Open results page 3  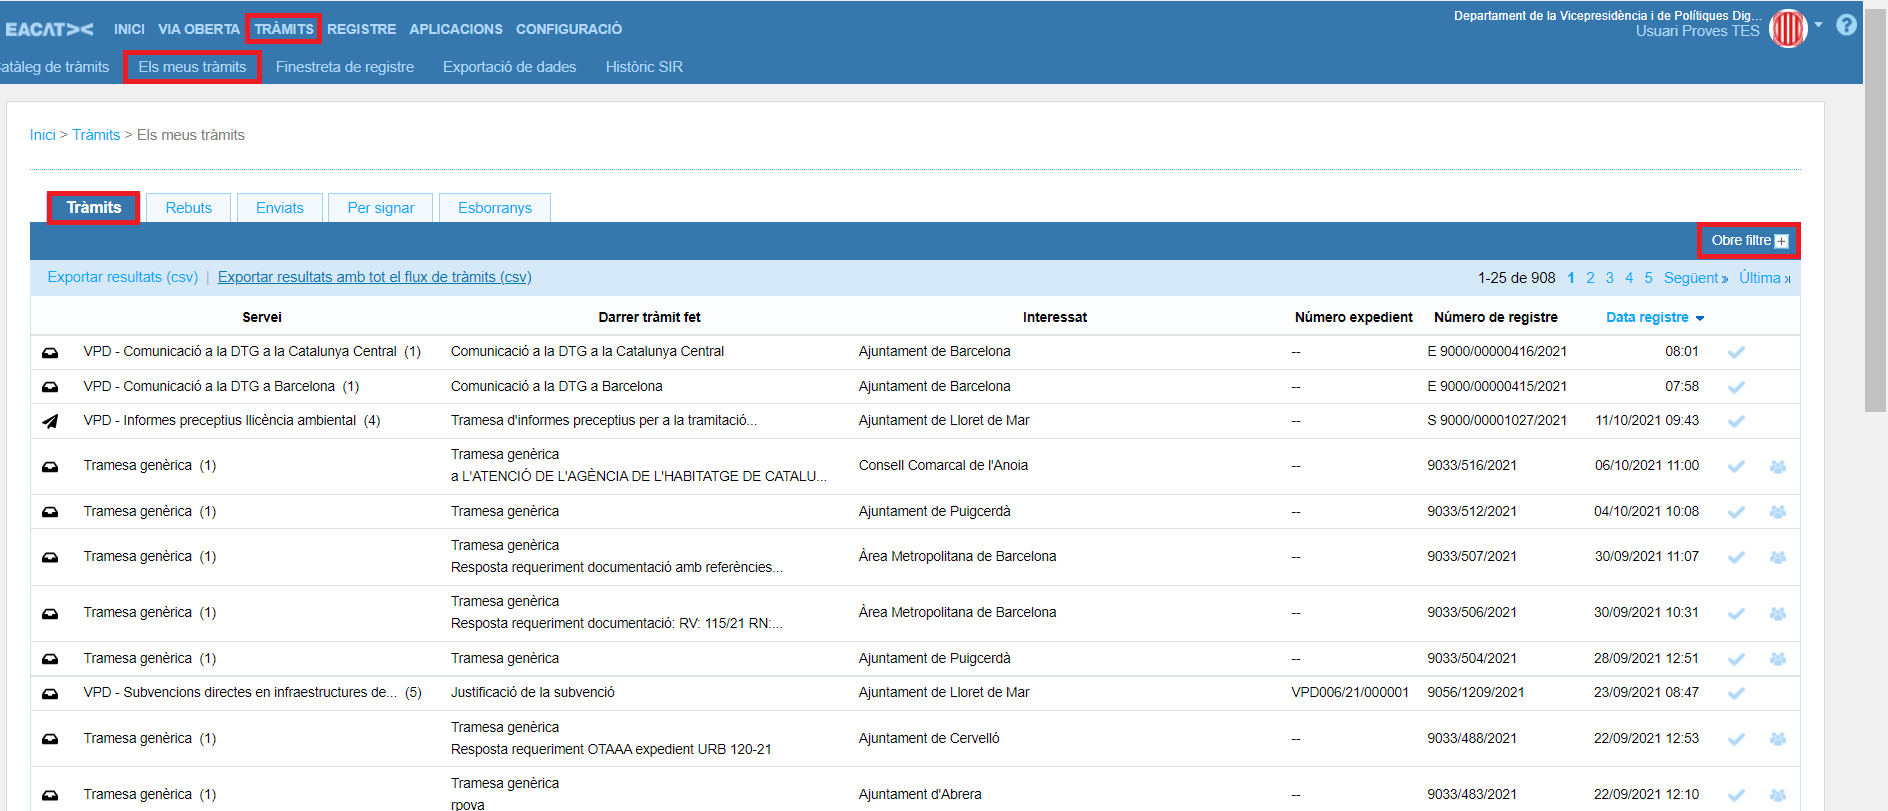pyautogui.click(x=1609, y=278)
